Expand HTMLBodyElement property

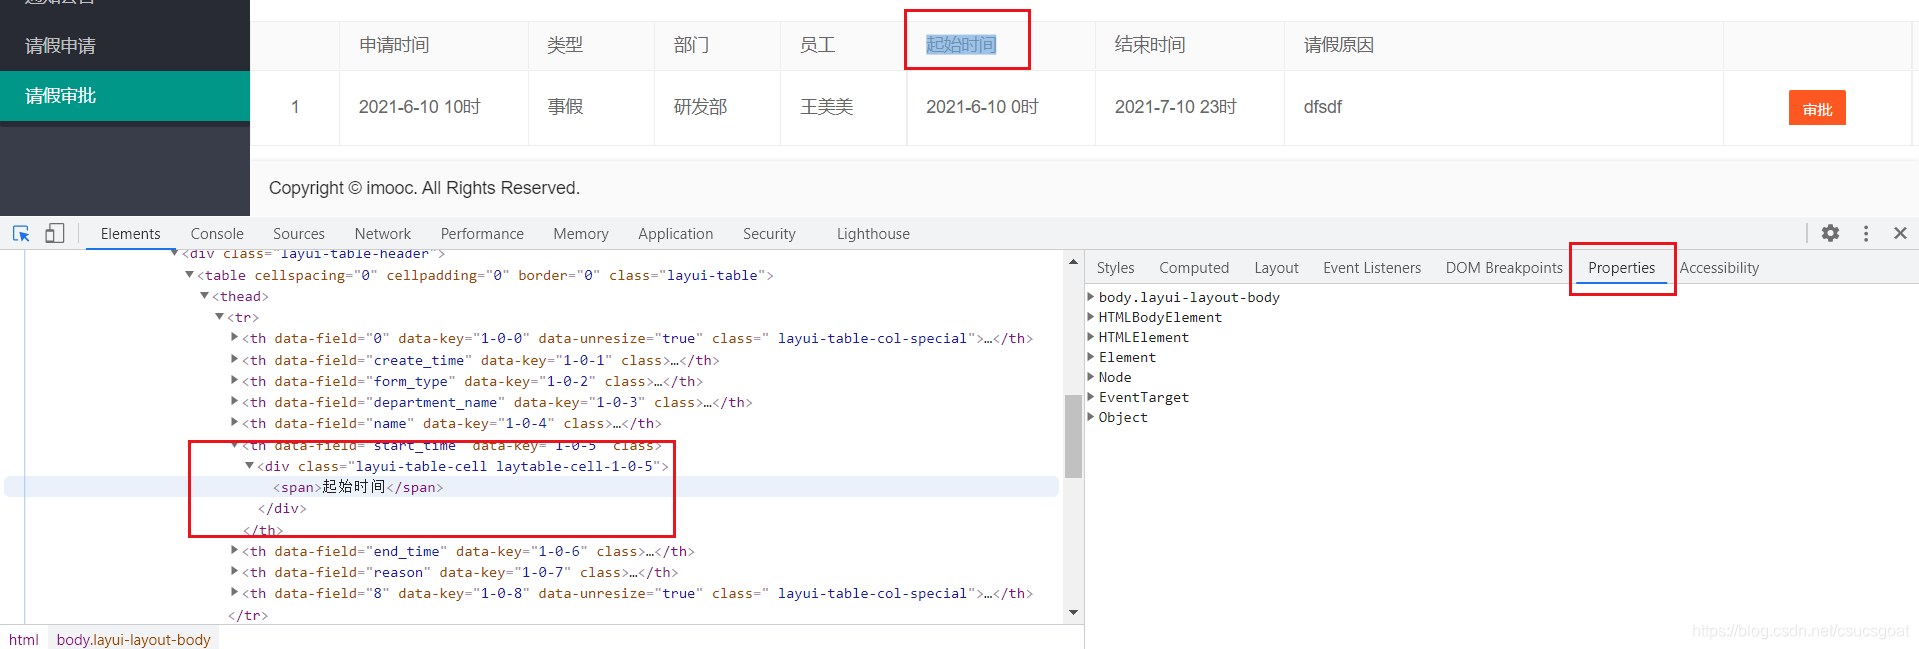1091,317
